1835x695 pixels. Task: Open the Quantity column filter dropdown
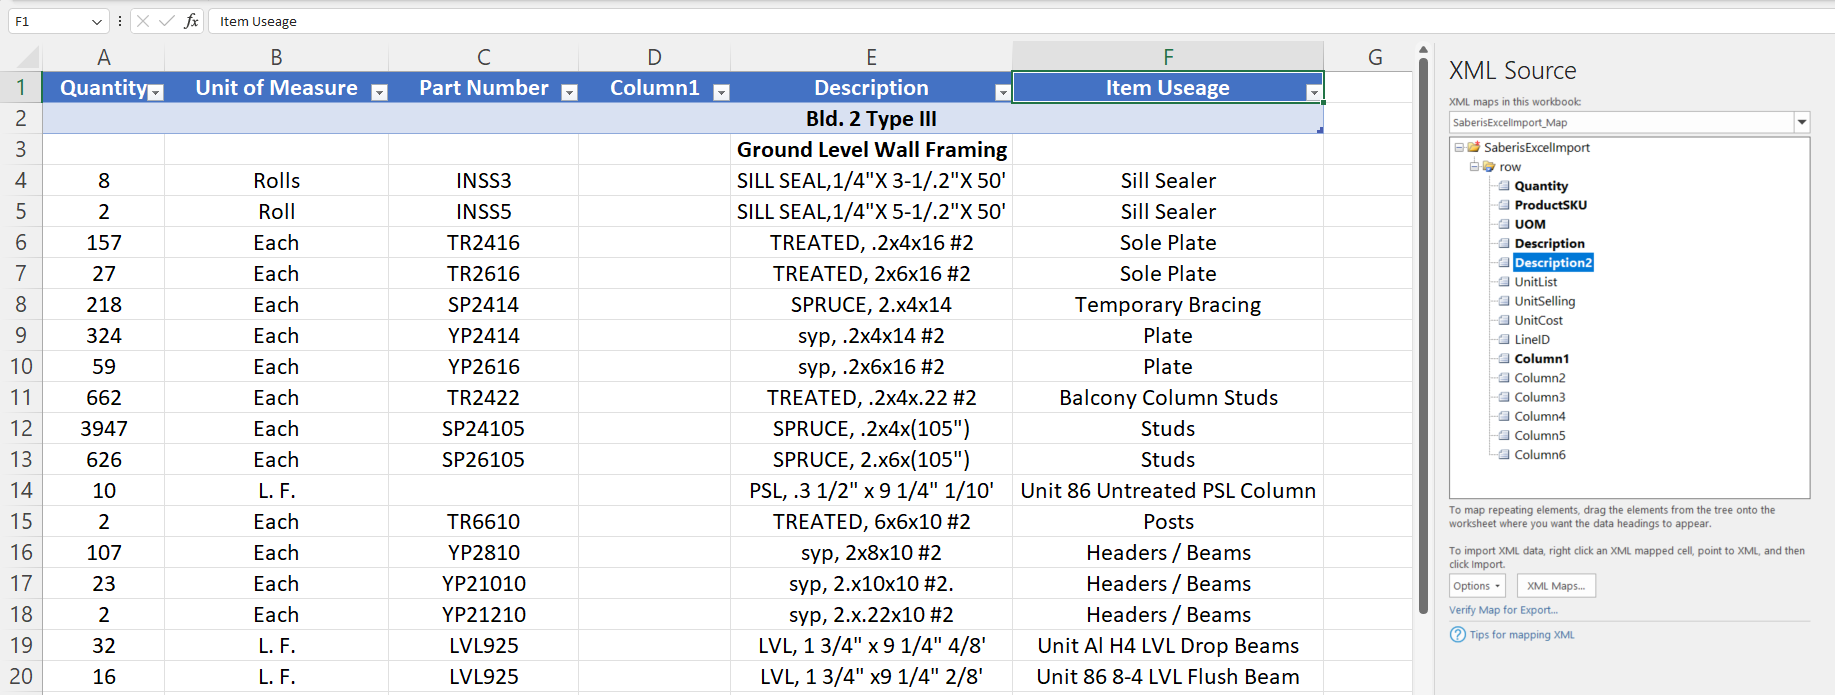[156, 92]
